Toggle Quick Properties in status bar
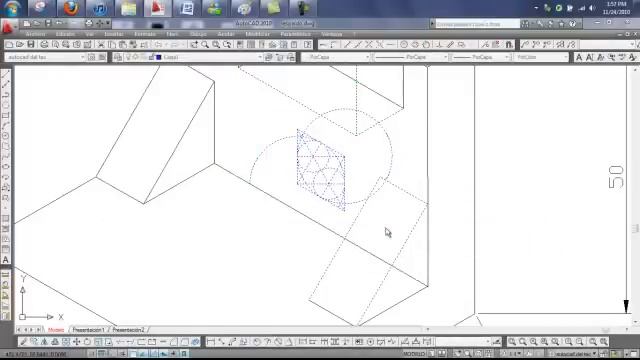This screenshot has width=640, height=360. point(184,353)
